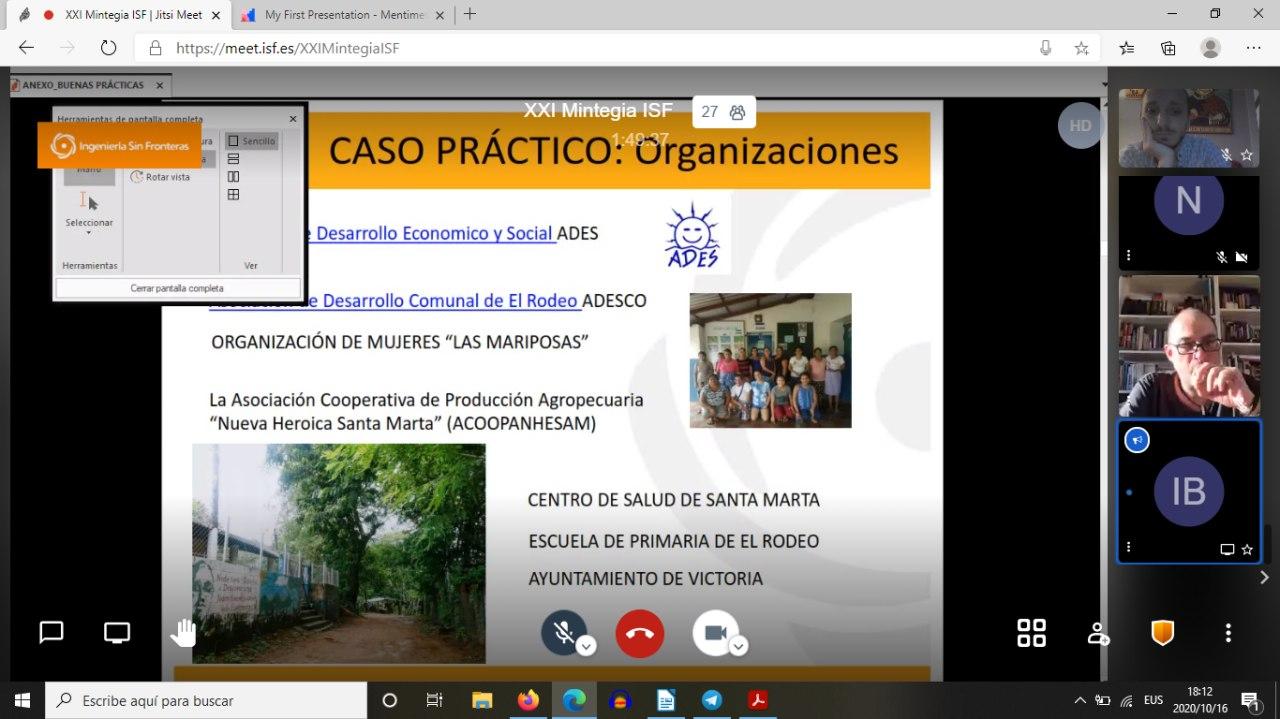Raise your hand in the meeting
Viewport: 1280px width, 719px height.
point(184,632)
